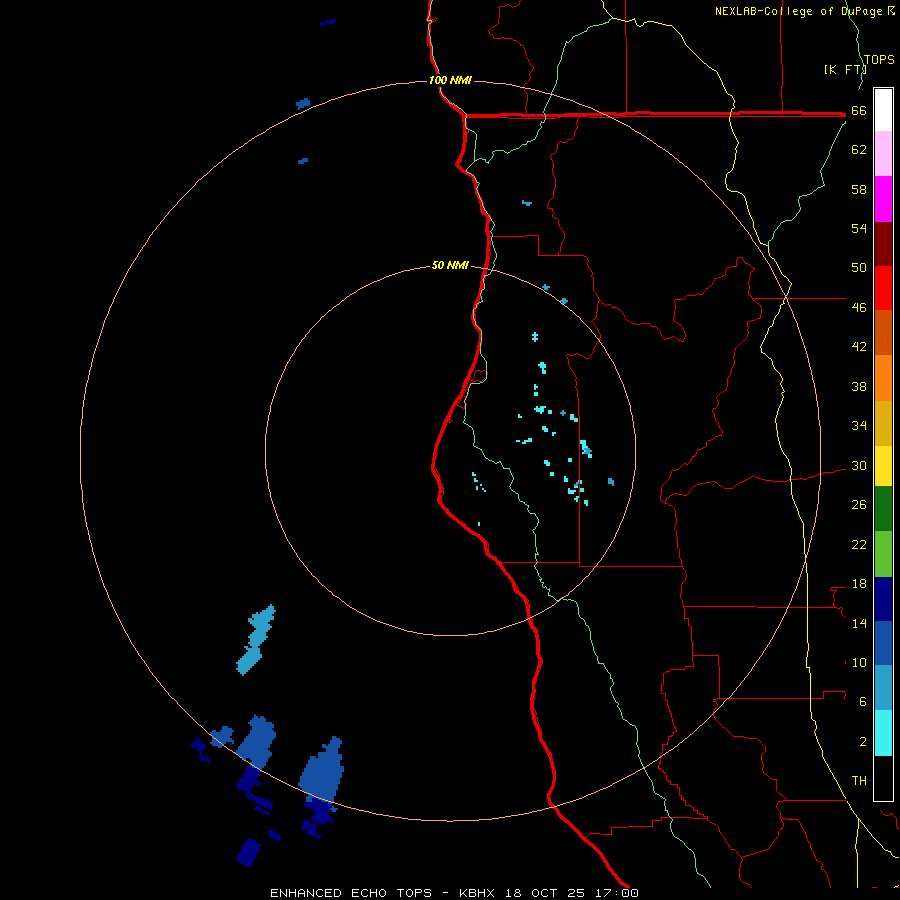Click the legend value 66

[x=859, y=110]
